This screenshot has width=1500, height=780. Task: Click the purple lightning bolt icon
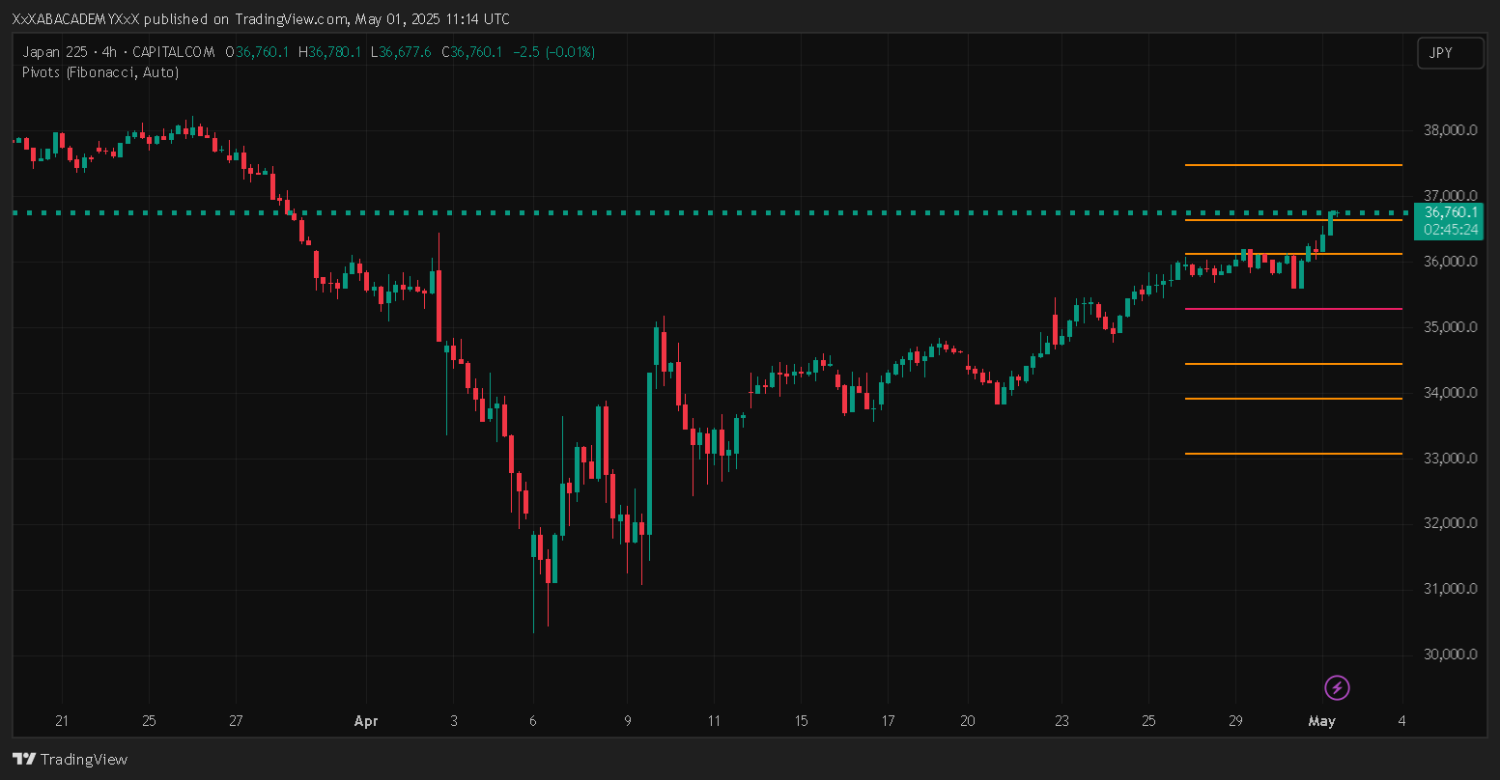pos(1337,687)
